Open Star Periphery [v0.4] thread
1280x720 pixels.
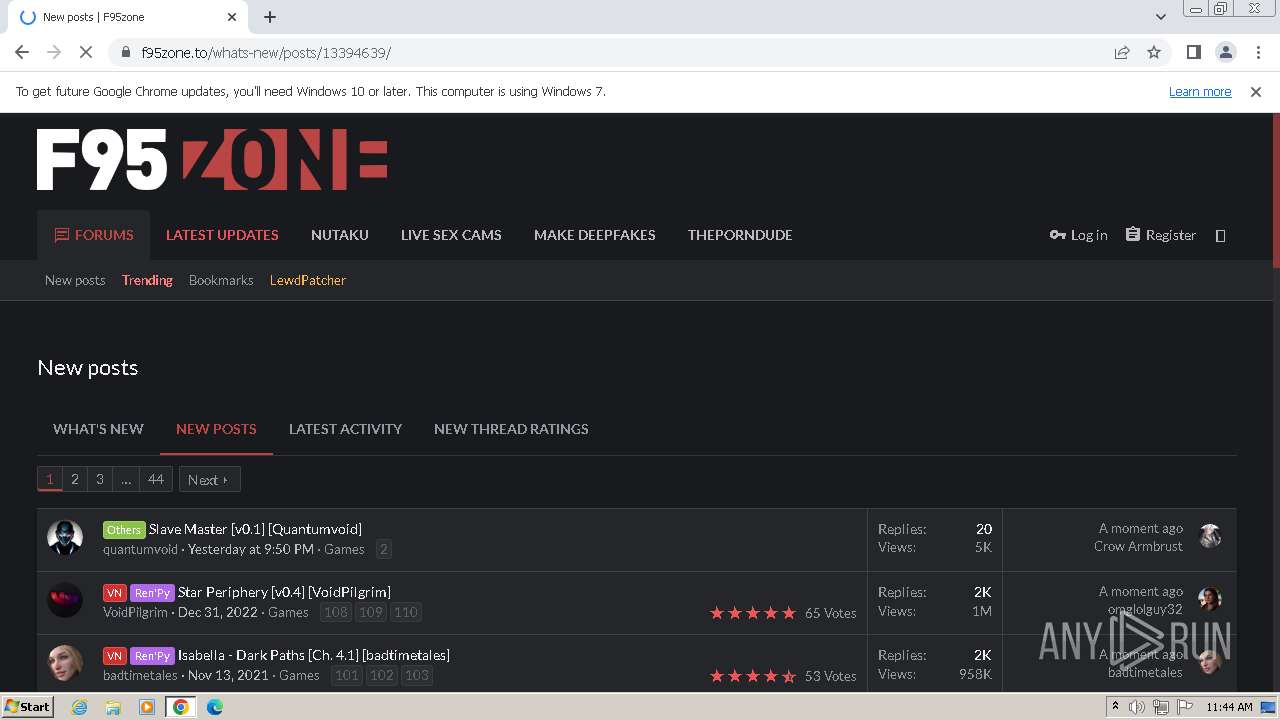tap(284, 592)
